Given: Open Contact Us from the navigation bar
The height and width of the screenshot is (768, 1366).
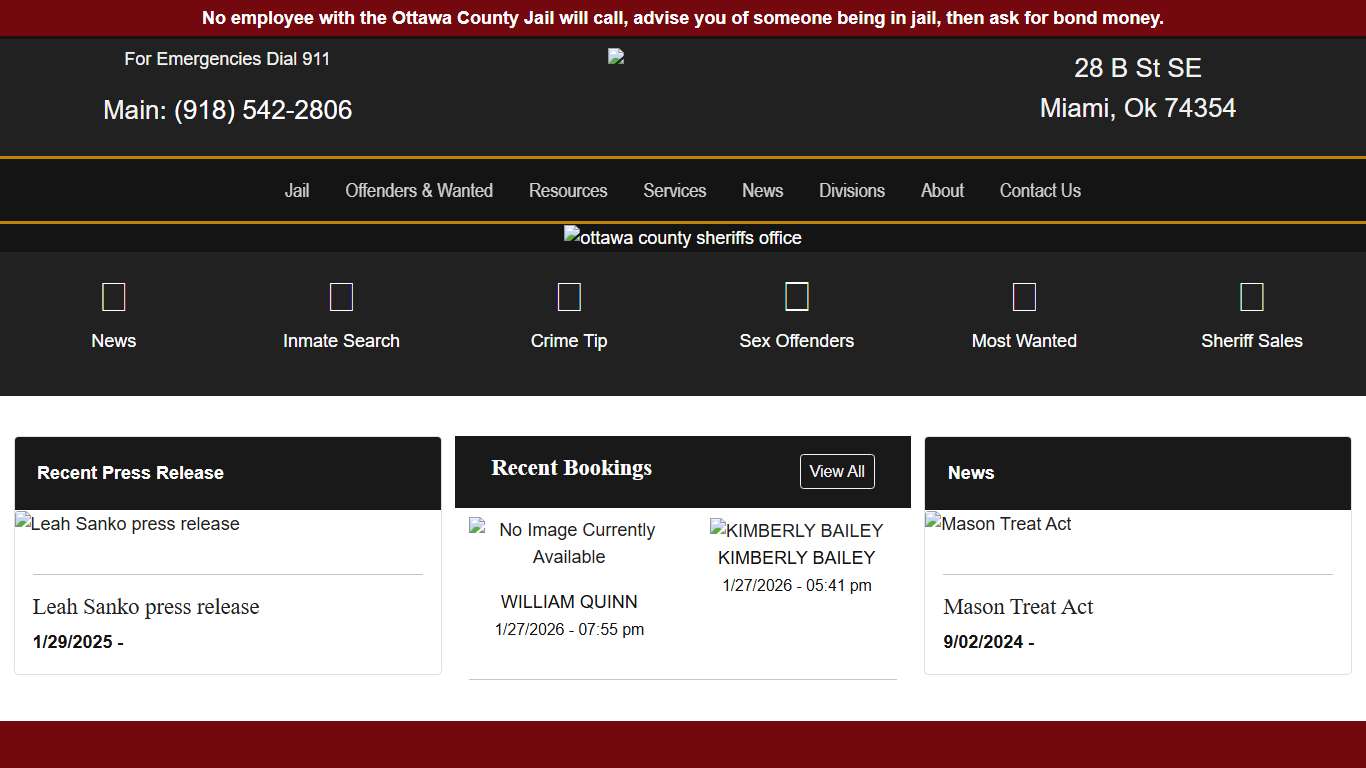Looking at the screenshot, I should pyautogui.click(x=1040, y=190).
